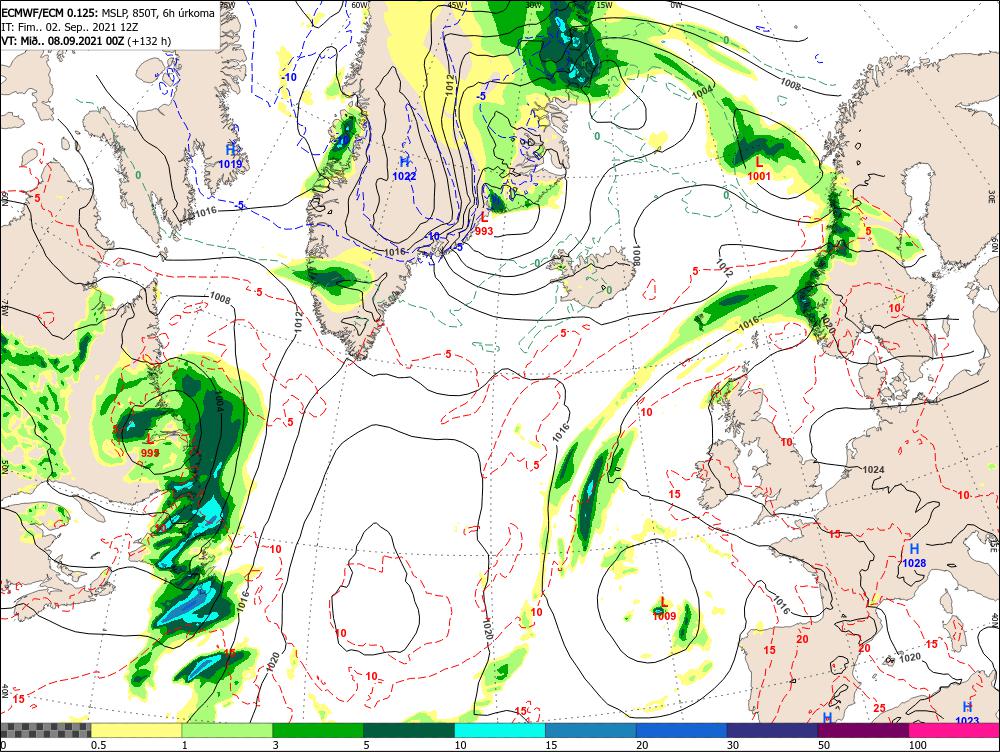Click the purple 50–100 mm legend swatch
Viewport: 1000px width, 752px height.
click(x=864, y=730)
